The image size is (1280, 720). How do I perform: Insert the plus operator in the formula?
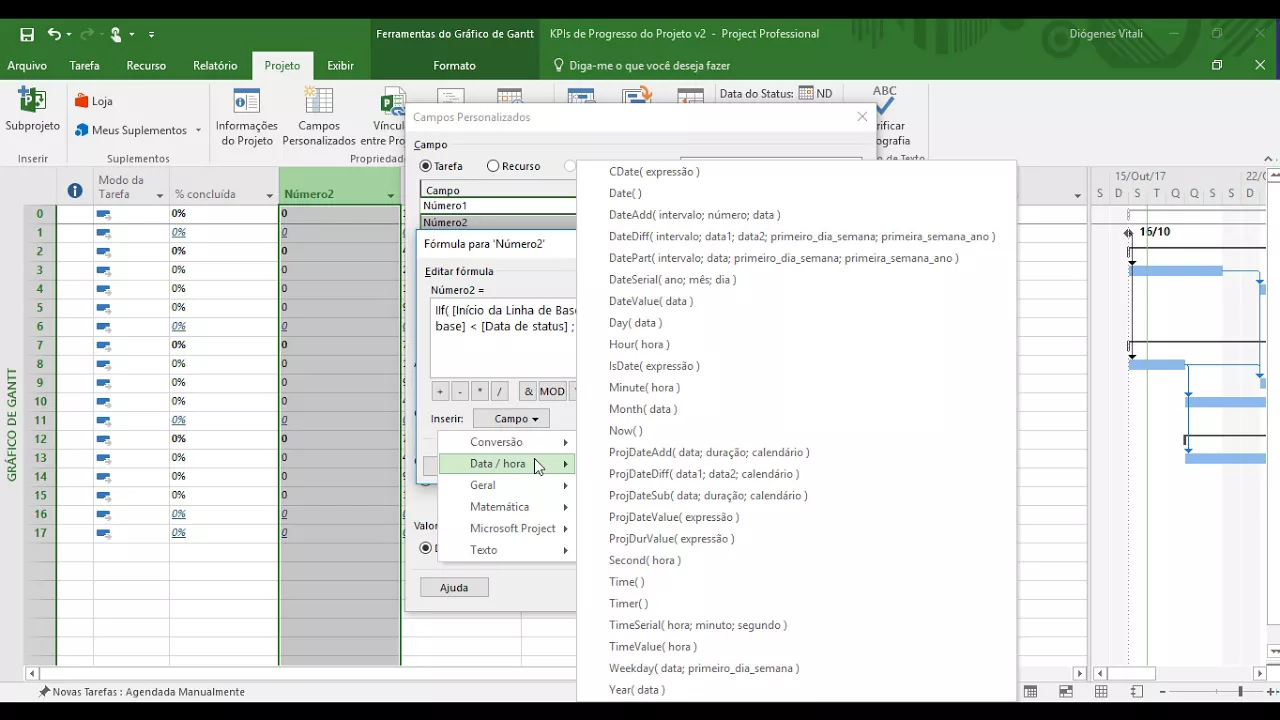point(439,391)
